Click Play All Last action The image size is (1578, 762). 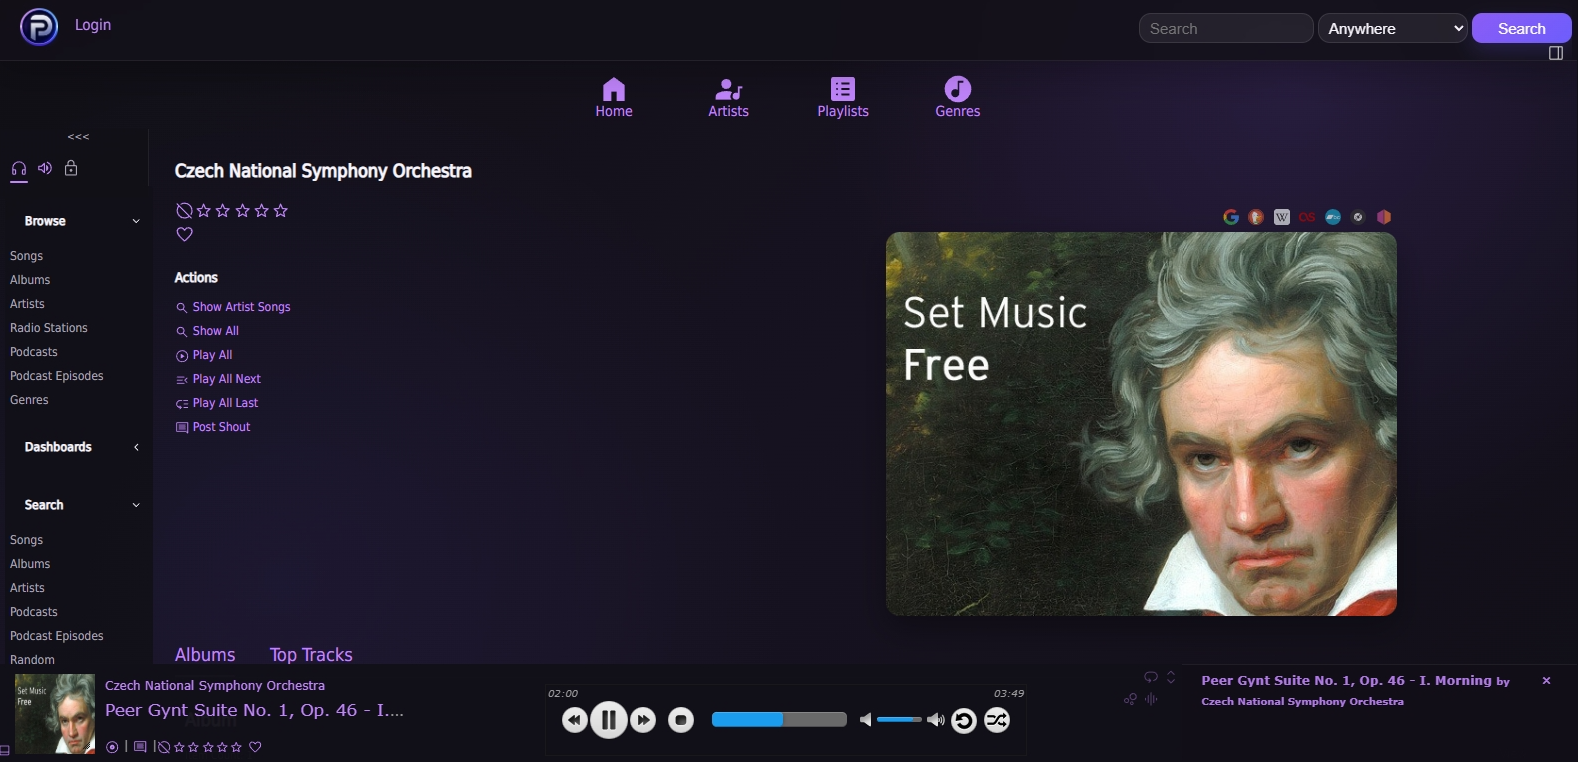217,403
